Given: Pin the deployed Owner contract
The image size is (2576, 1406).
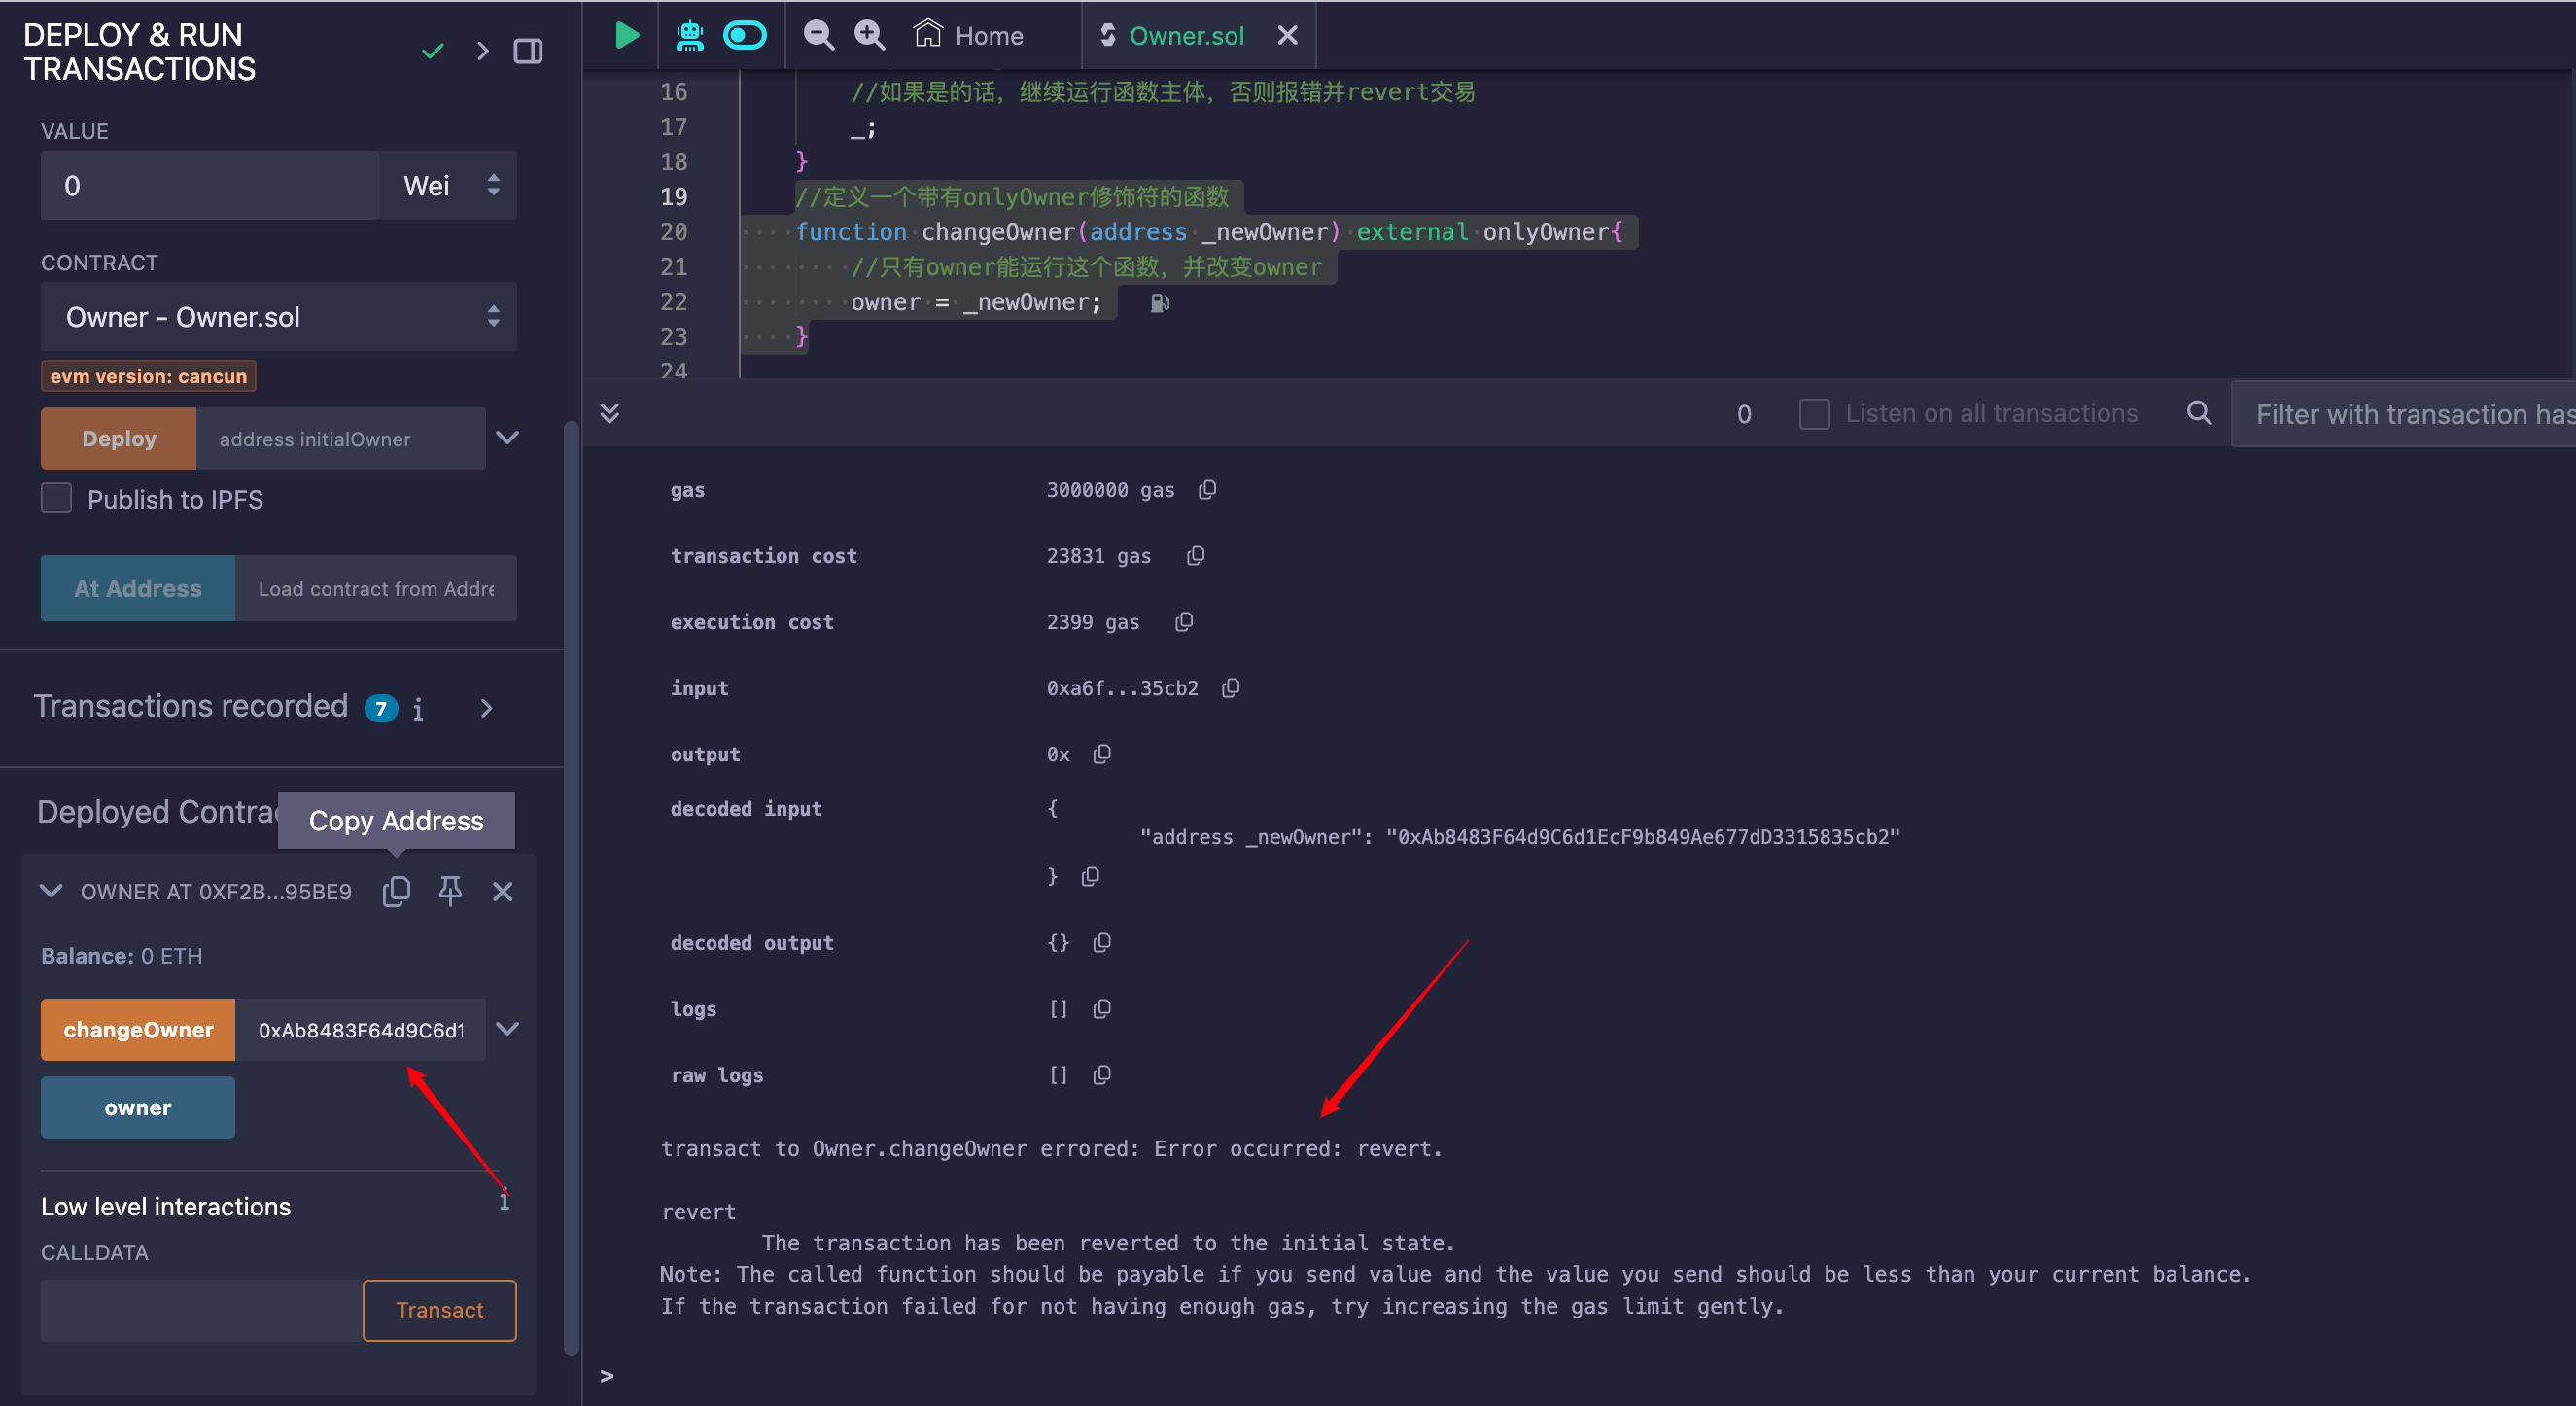Looking at the screenshot, I should click(450, 891).
